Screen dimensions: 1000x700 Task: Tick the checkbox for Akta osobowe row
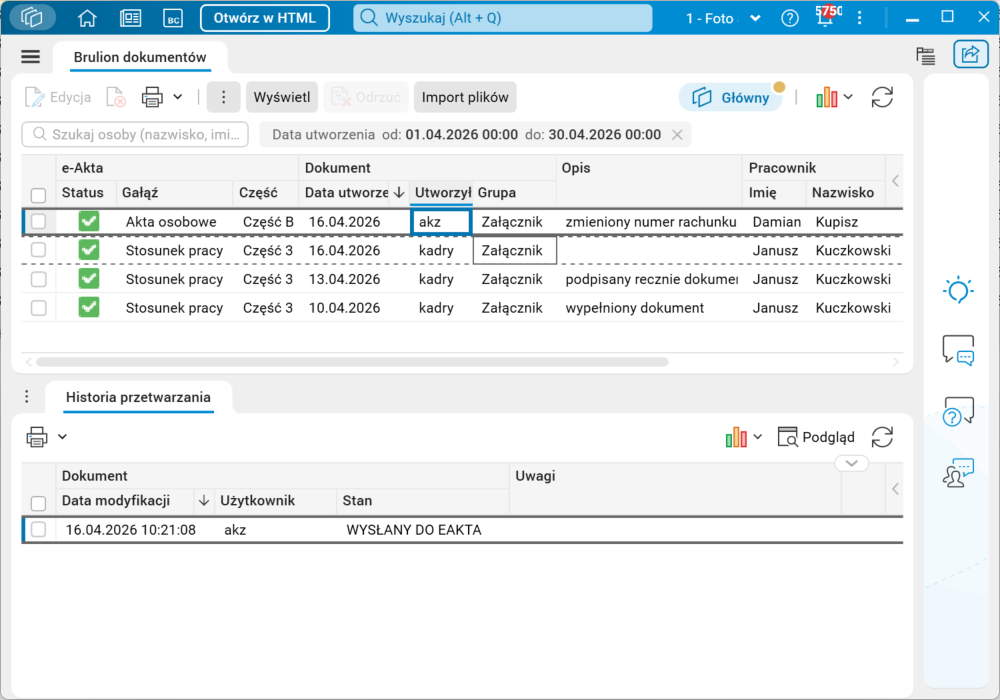tap(38, 221)
